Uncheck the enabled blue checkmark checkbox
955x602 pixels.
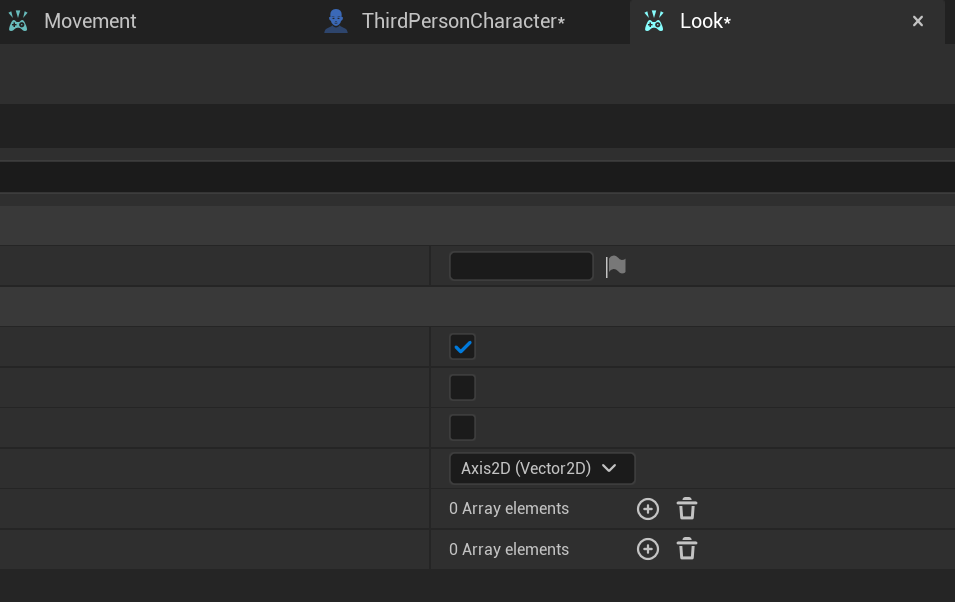point(462,347)
